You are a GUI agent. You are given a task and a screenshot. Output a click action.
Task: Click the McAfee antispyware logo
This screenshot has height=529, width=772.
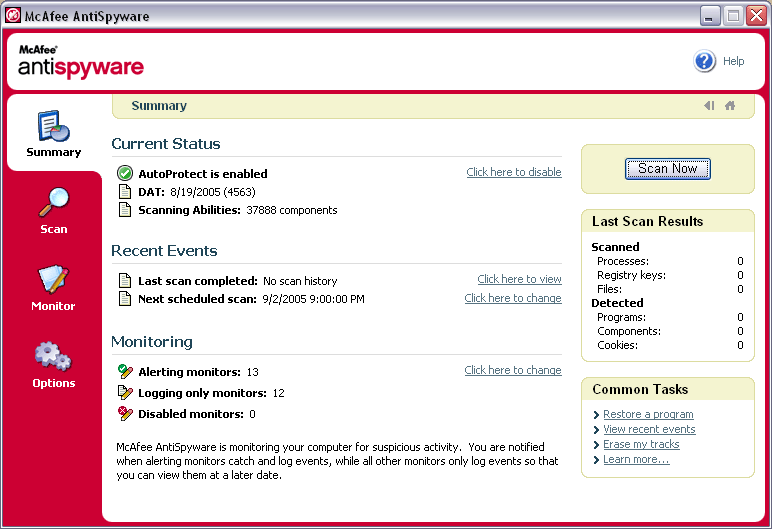point(81,62)
